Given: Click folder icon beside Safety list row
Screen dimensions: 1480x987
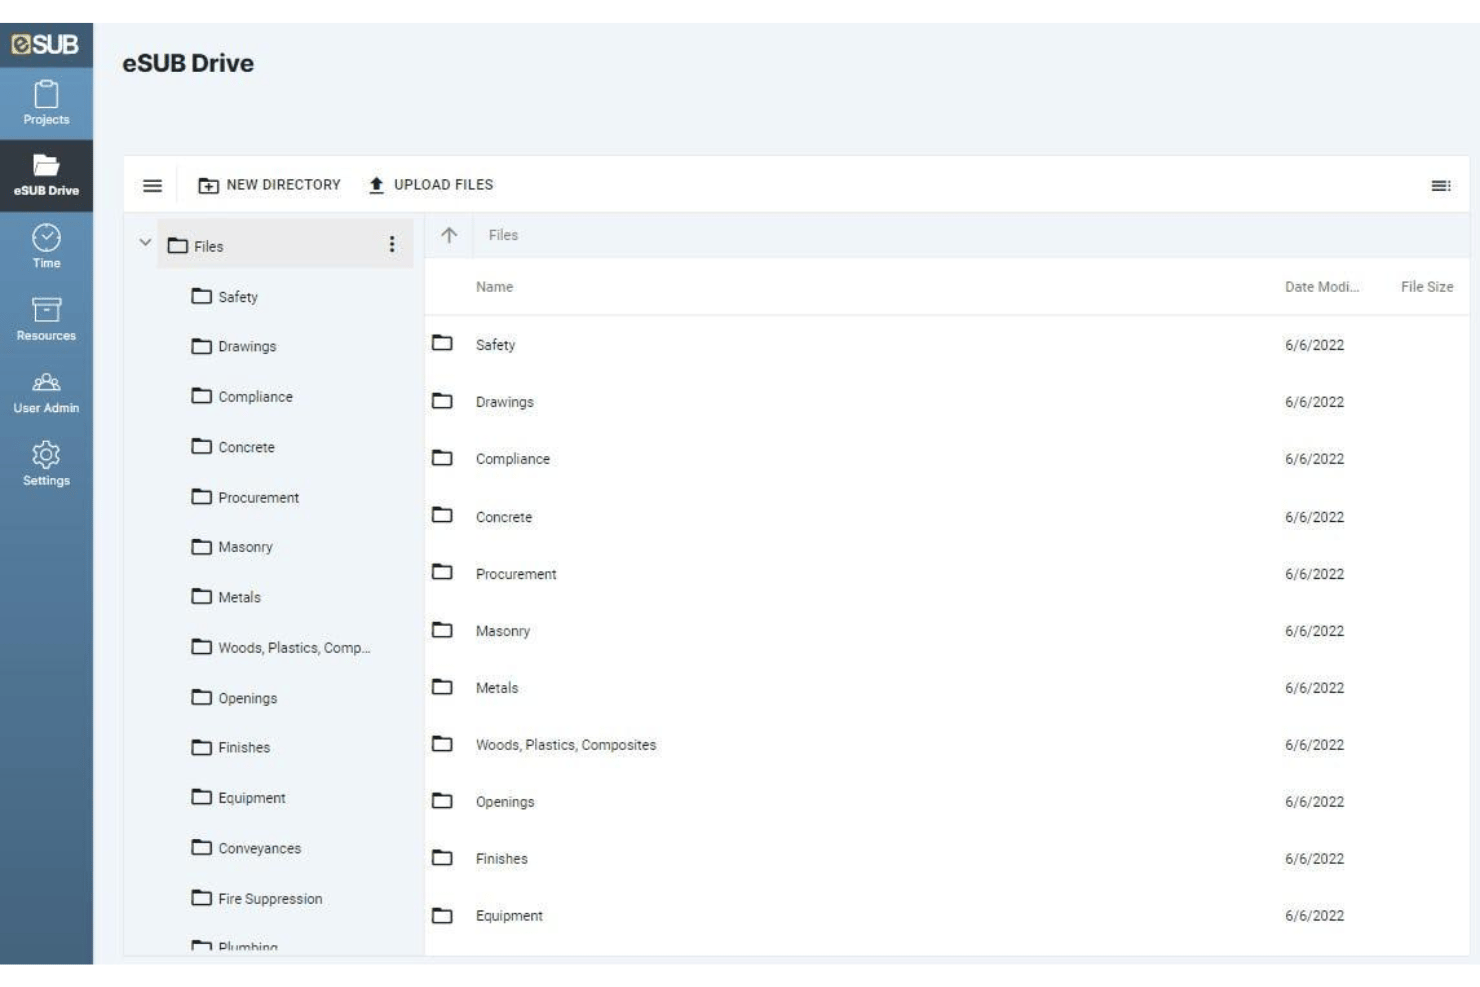Looking at the screenshot, I should [442, 343].
